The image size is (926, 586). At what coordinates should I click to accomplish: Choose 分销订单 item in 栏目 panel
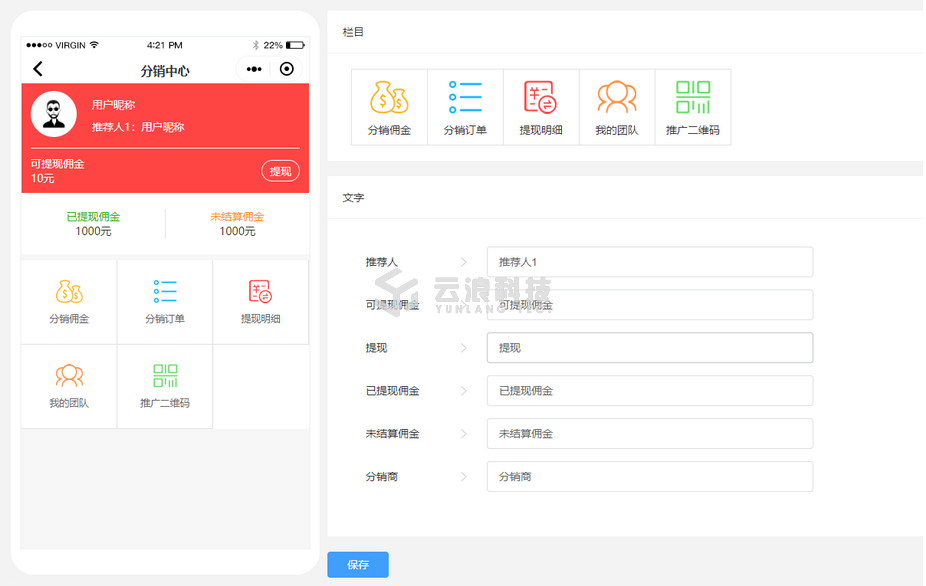click(x=465, y=107)
